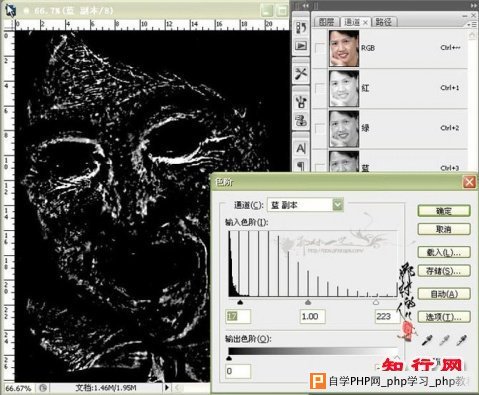Open the History panel icon
Viewport: 479px width, 395px height.
[x=301, y=28]
